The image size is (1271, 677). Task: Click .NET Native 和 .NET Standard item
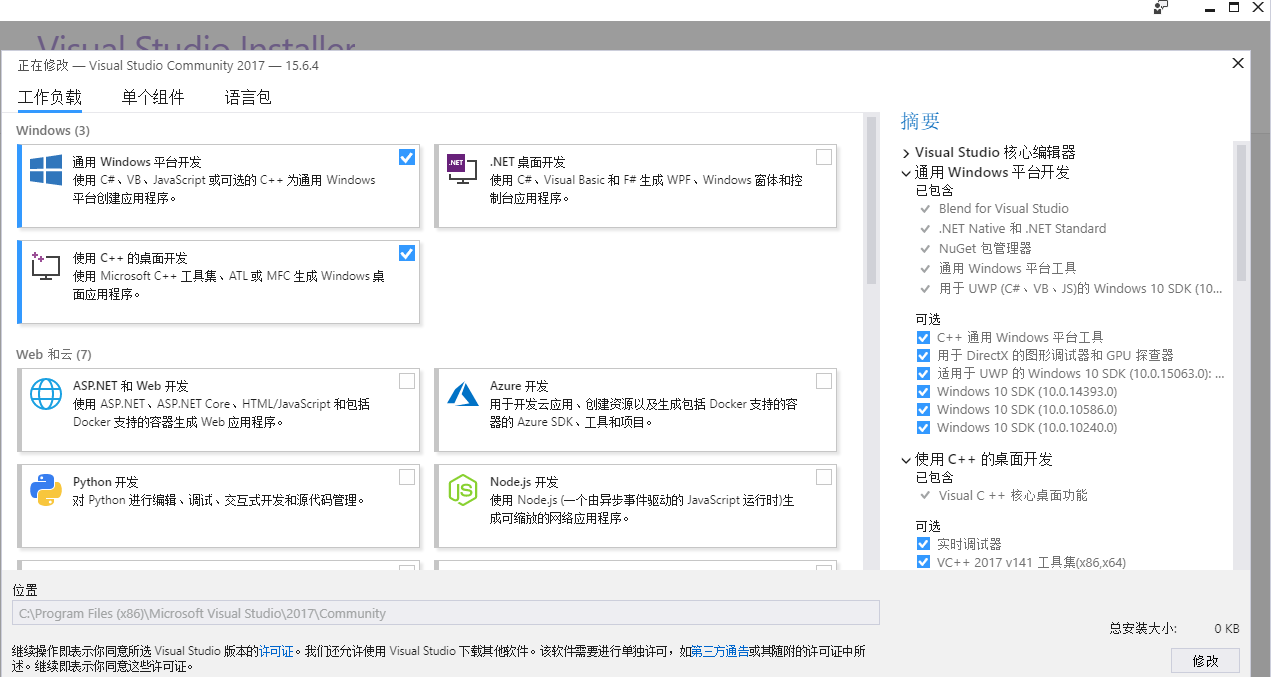1022,229
